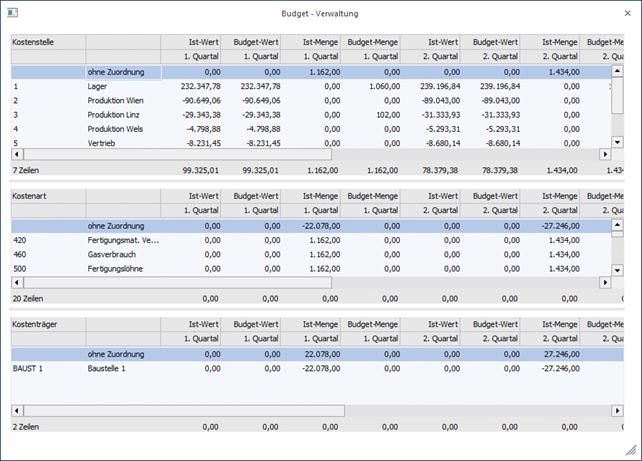The height and width of the screenshot is (461, 642).
Task: Close the Budget - Verwaltung window
Action: (626, 13)
